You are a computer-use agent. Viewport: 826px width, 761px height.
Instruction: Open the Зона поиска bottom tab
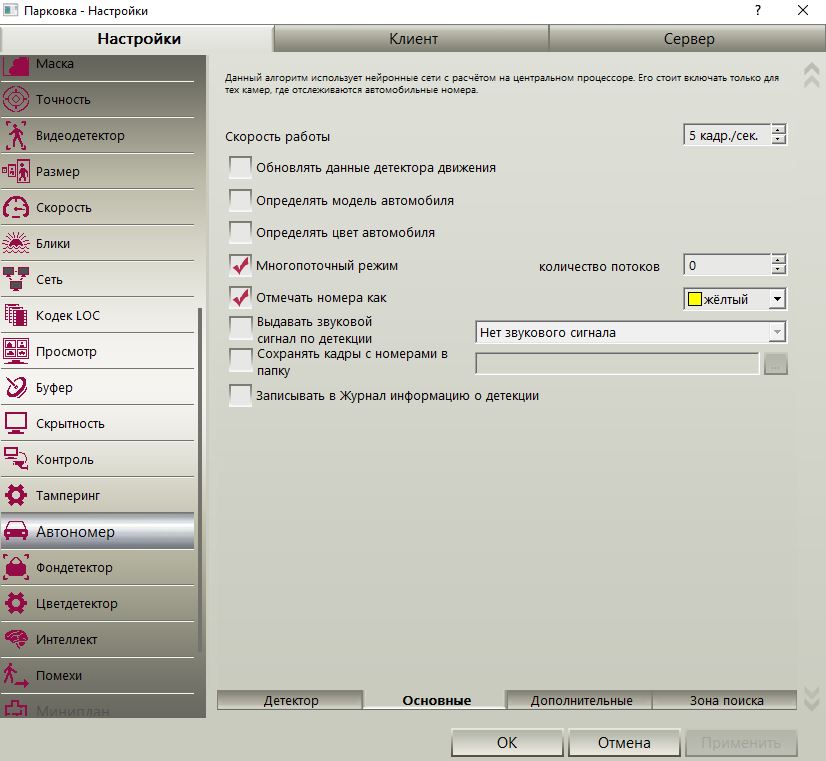(x=726, y=700)
